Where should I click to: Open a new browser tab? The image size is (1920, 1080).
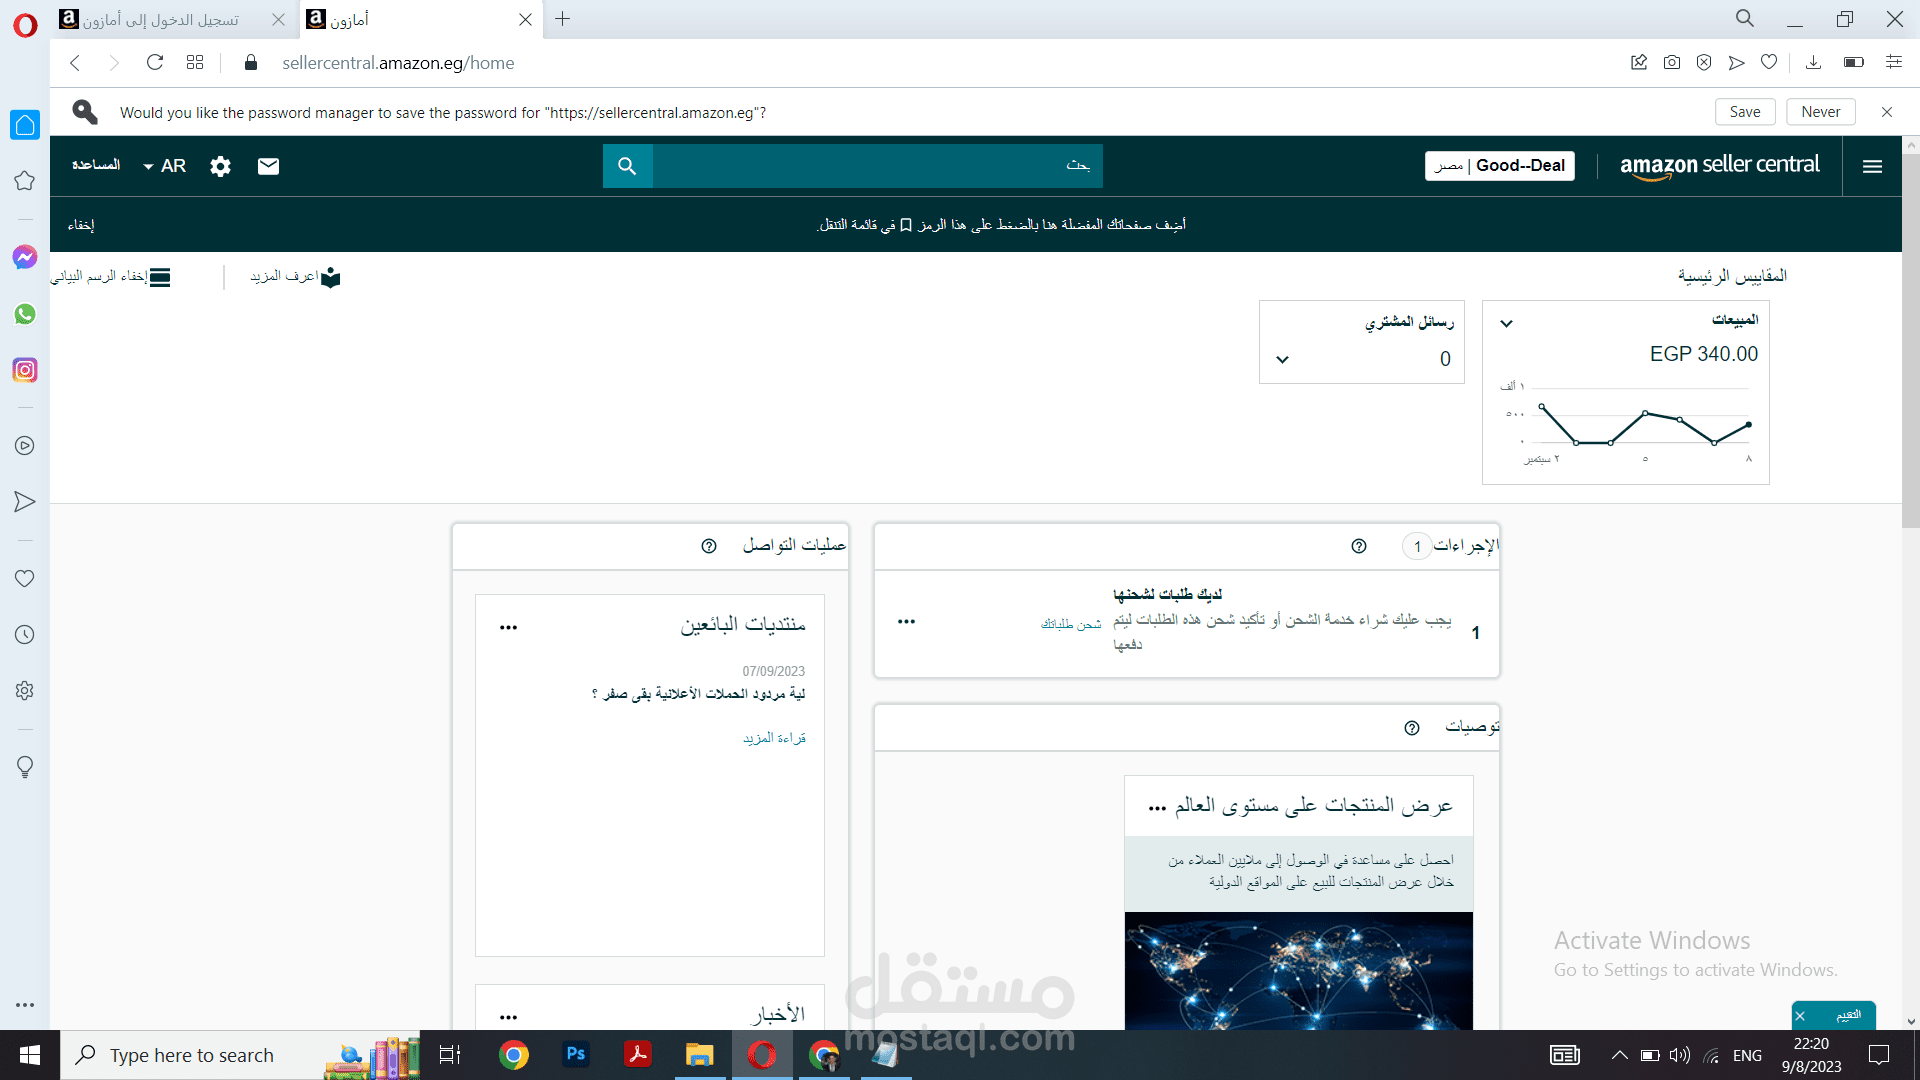pyautogui.click(x=563, y=19)
